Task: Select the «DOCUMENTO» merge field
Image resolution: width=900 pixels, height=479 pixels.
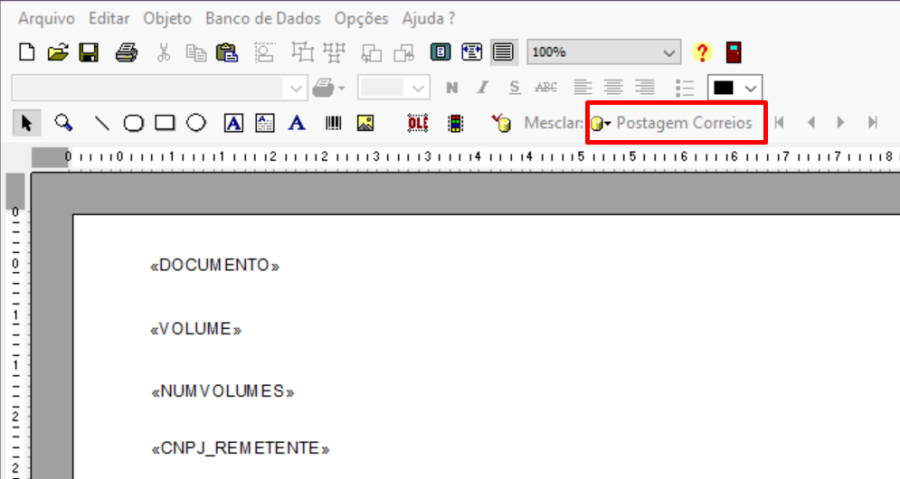Action: [215, 265]
